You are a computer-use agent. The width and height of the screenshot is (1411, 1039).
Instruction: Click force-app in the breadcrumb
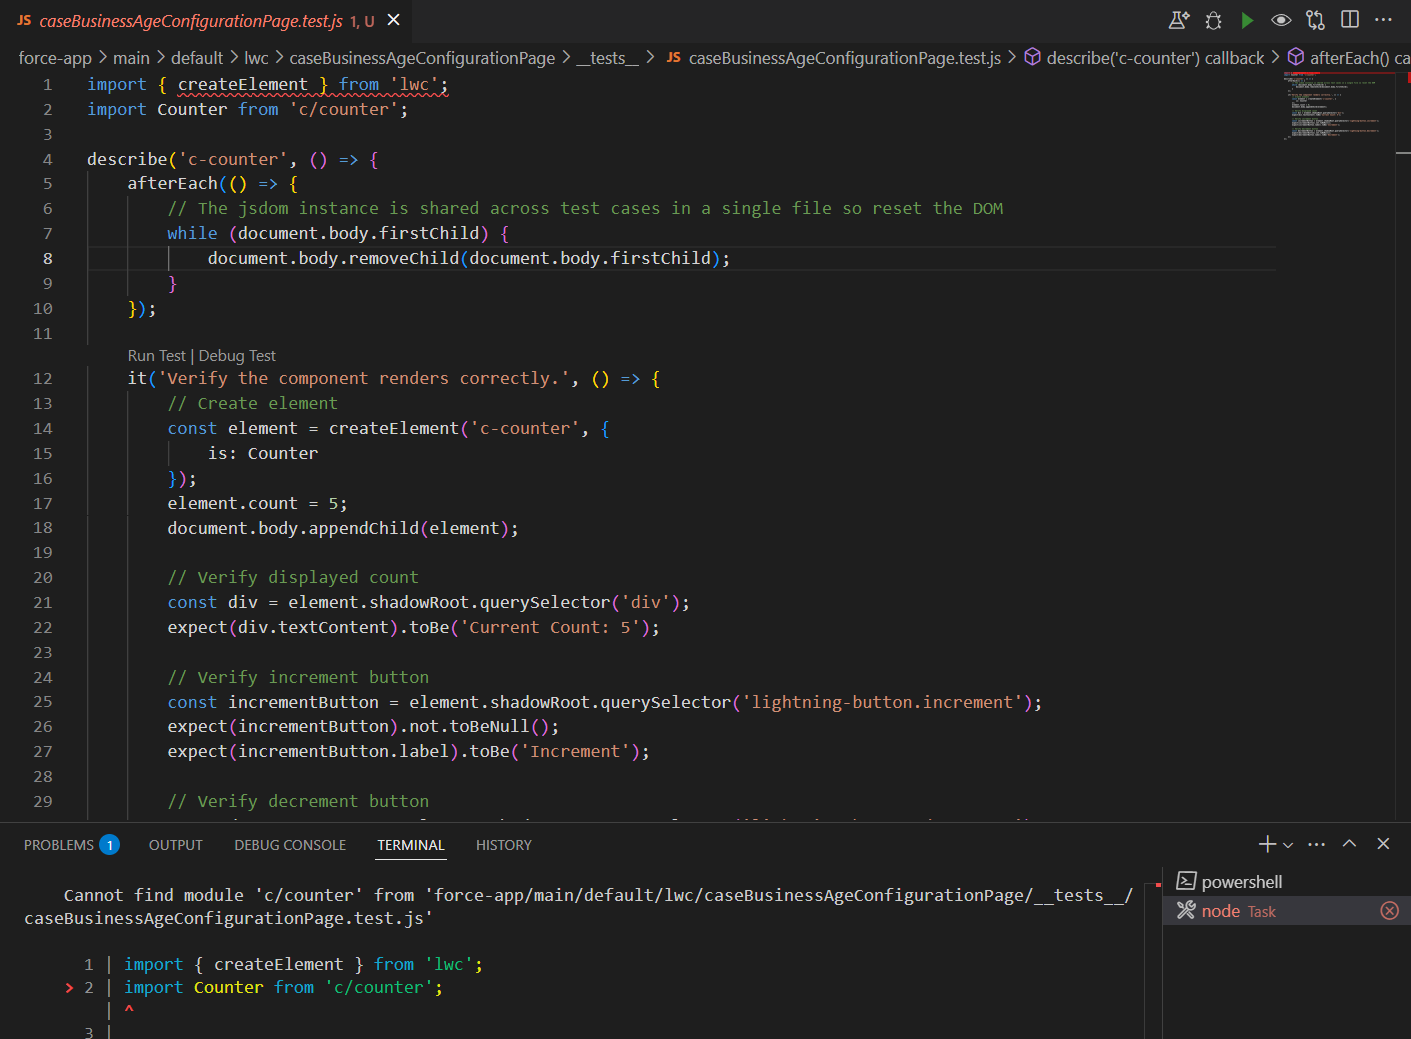pyautogui.click(x=55, y=58)
